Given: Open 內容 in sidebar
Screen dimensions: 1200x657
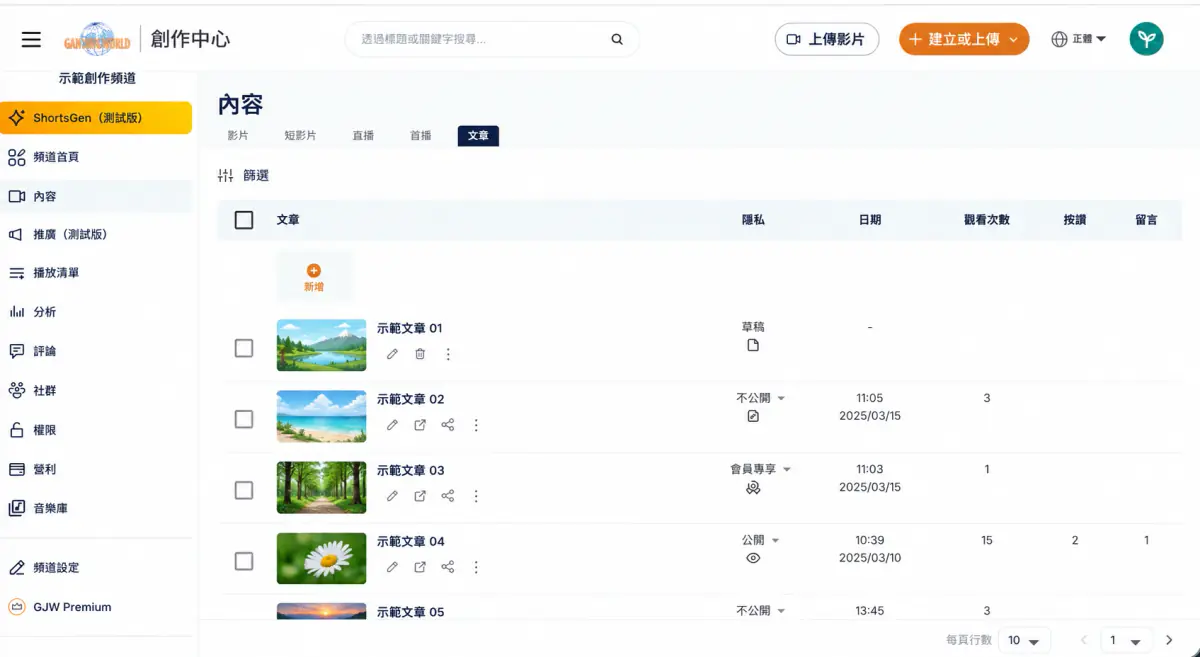Looking at the screenshot, I should (96, 196).
